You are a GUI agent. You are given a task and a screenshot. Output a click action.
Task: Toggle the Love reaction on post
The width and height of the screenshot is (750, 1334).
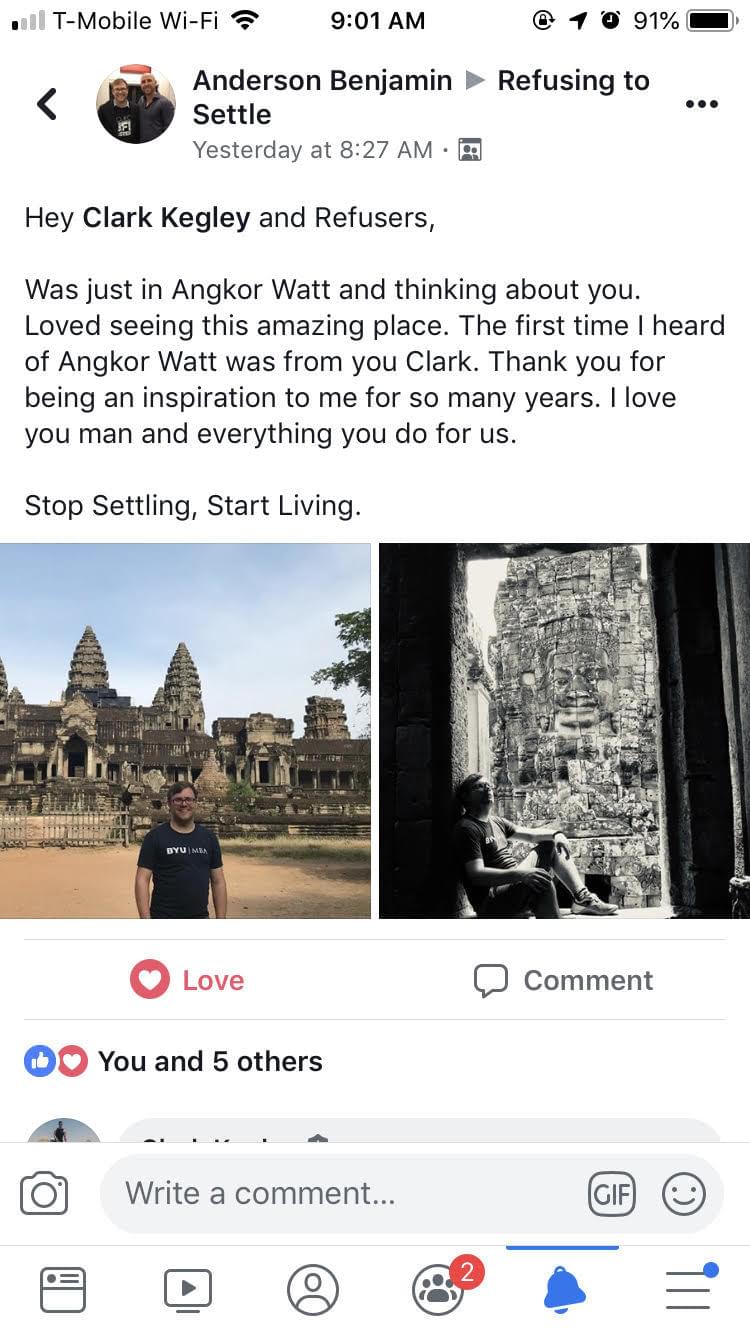pos(188,980)
